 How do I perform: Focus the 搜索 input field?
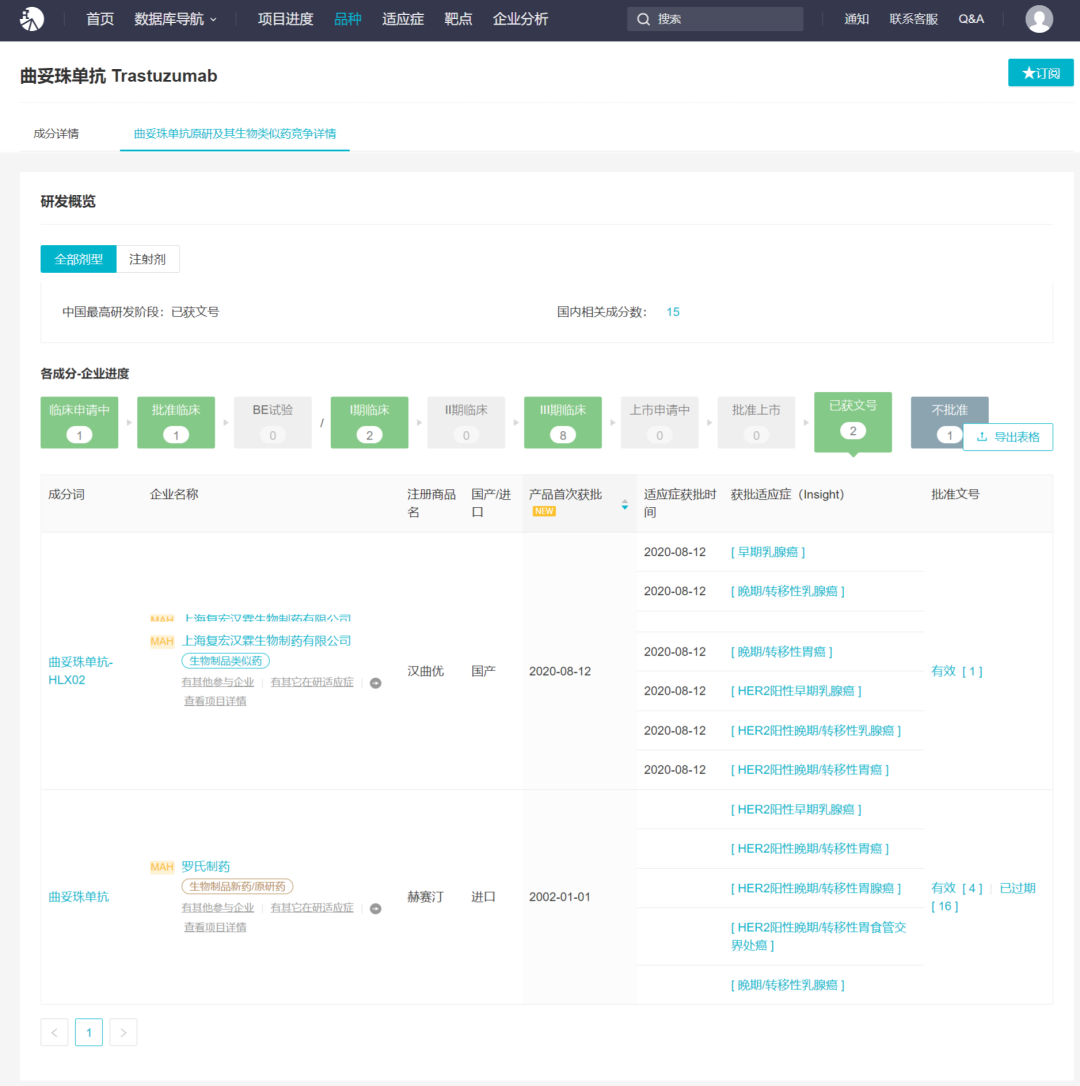point(715,19)
